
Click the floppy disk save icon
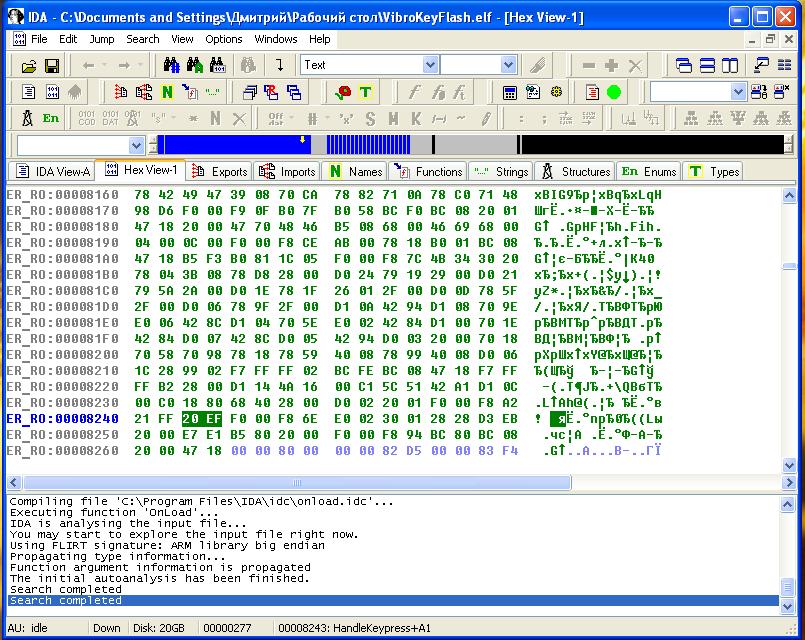52,66
